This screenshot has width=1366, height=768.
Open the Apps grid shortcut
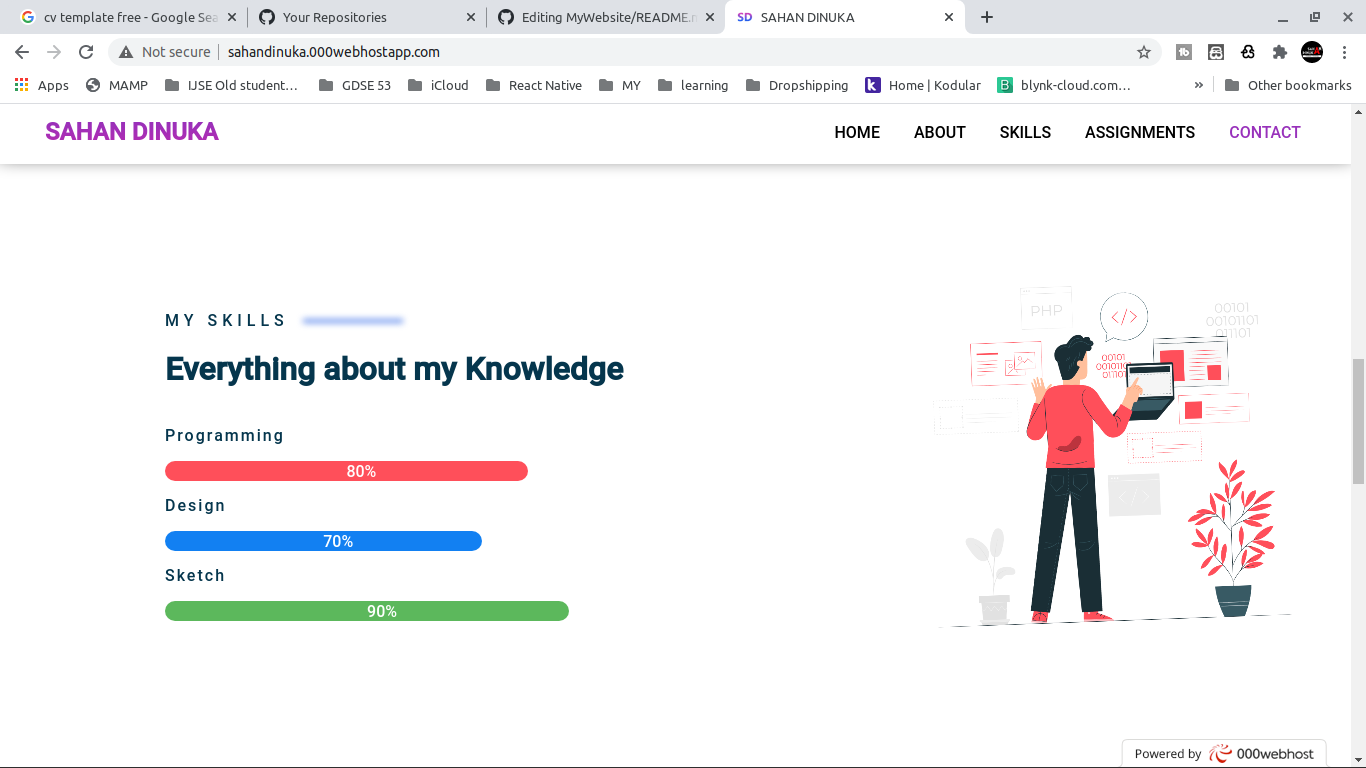click(42, 85)
